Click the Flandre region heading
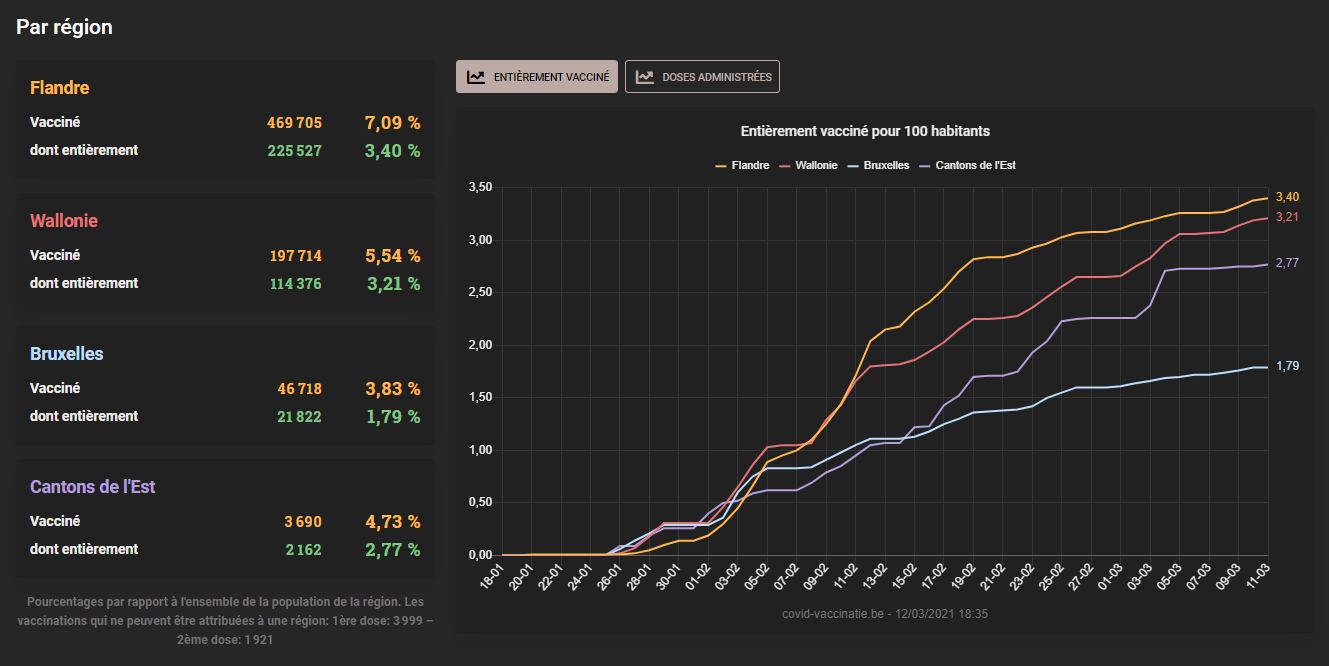The width and height of the screenshot is (1329, 666). 60,88
